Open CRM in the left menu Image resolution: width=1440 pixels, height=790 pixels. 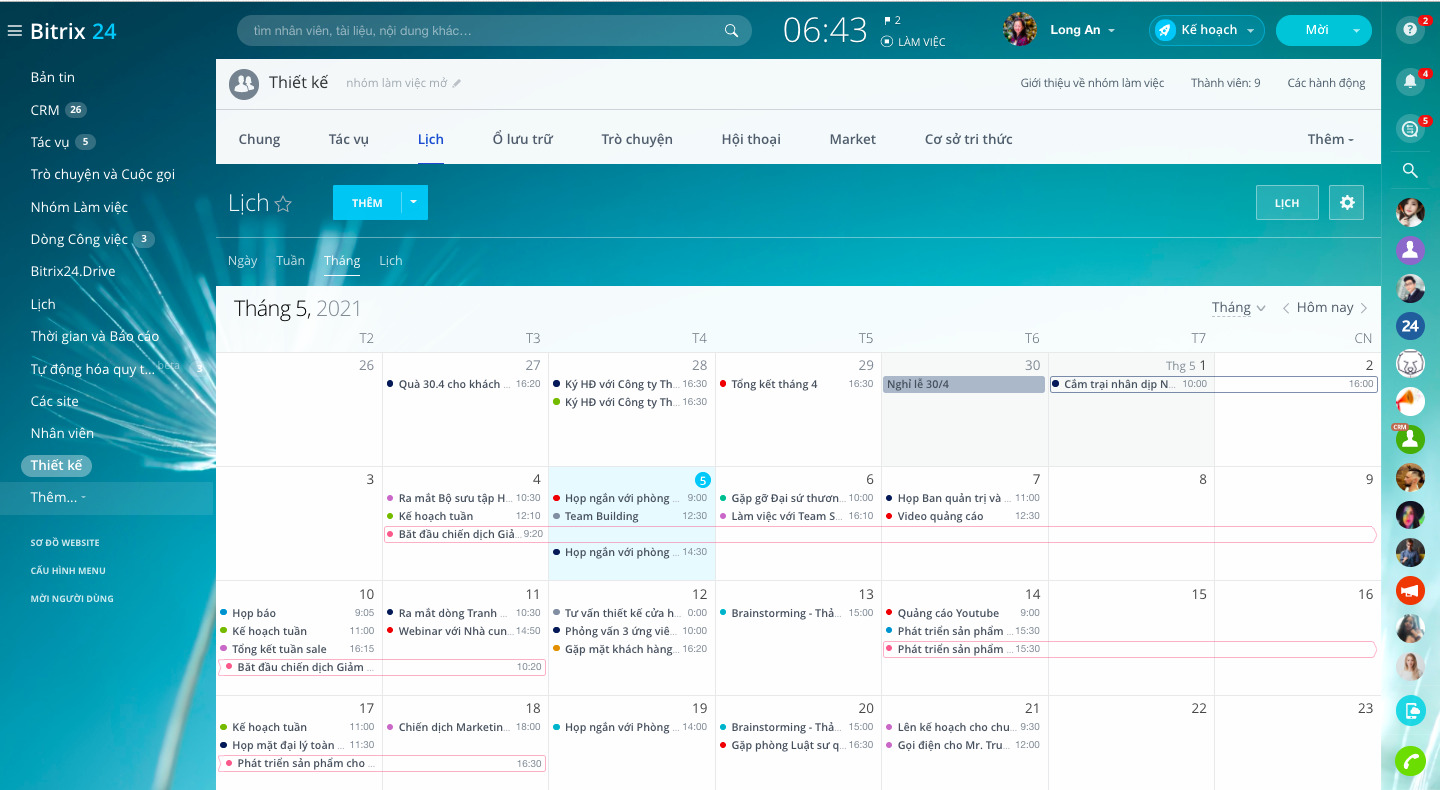[x=45, y=110]
